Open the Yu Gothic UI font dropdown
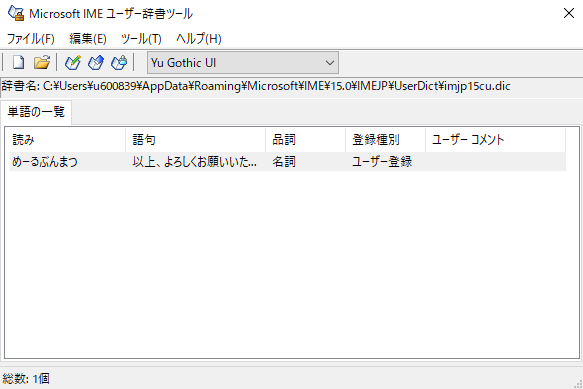This screenshot has width=583, height=389. [243, 62]
